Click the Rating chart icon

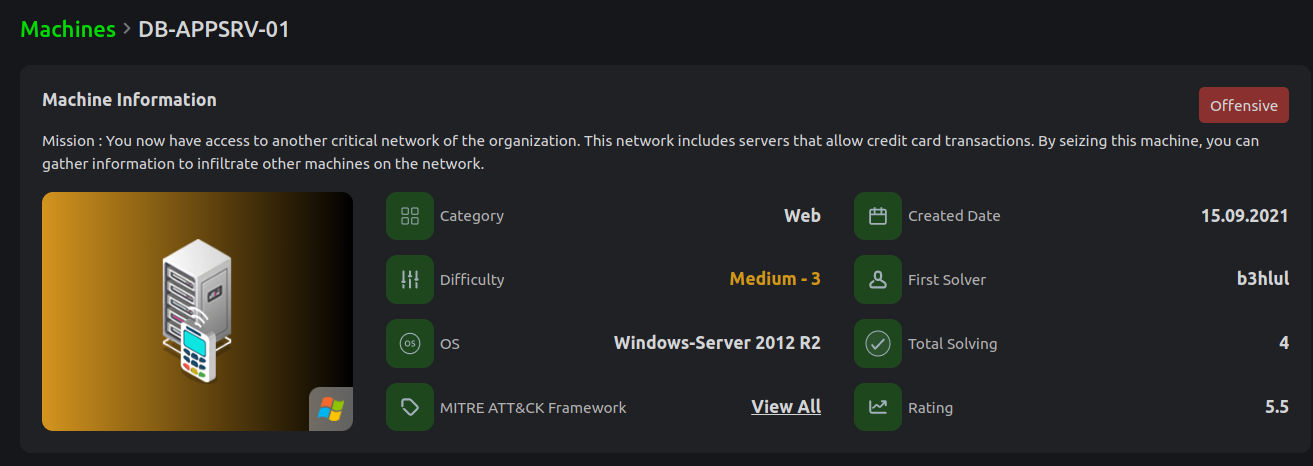tap(878, 407)
